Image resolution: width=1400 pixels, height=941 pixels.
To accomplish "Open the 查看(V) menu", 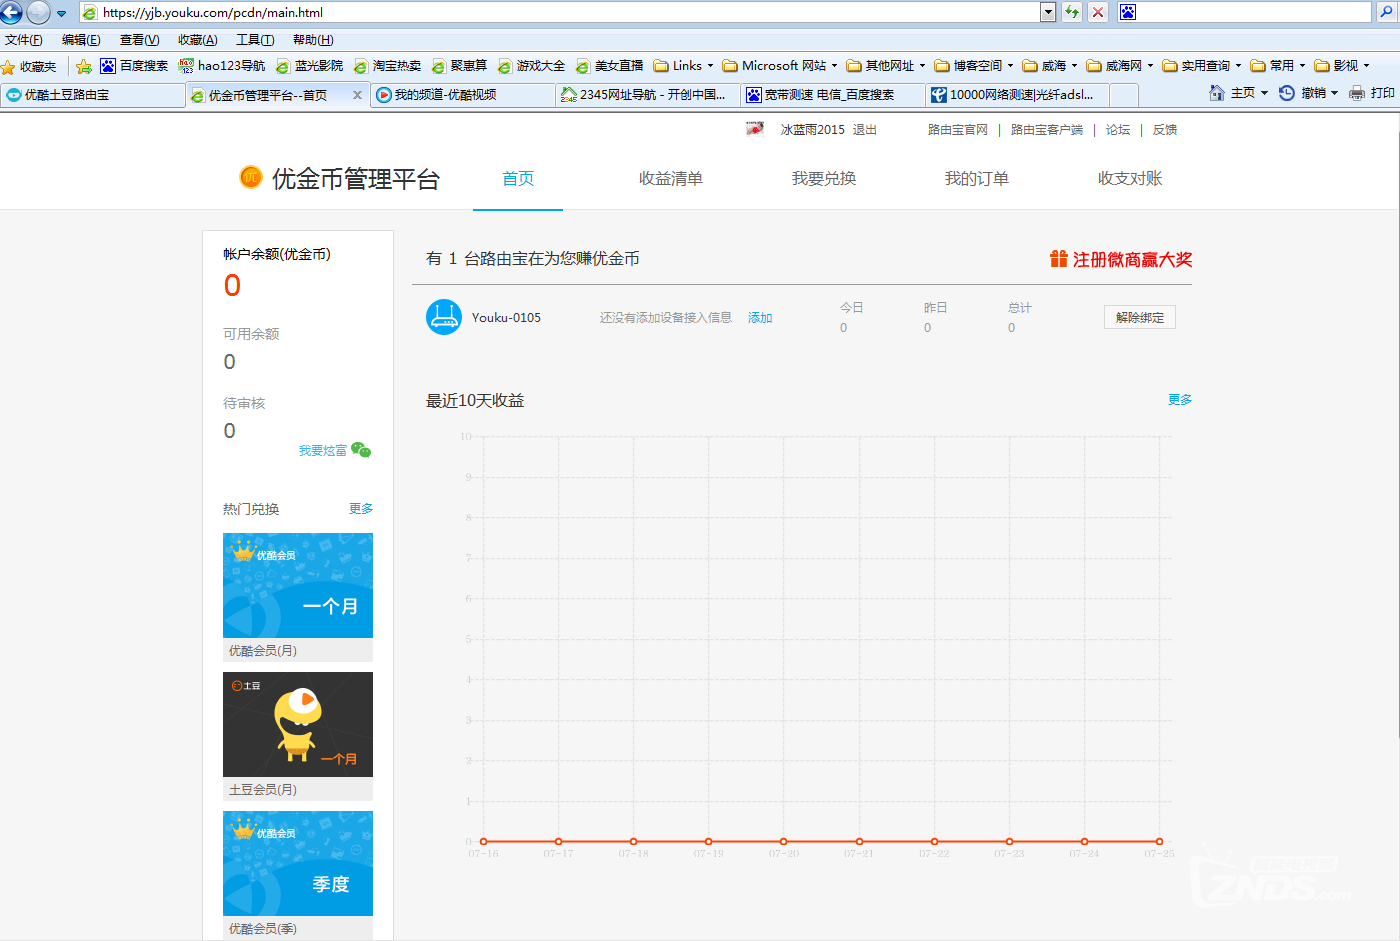I will pyautogui.click(x=139, y=40).
